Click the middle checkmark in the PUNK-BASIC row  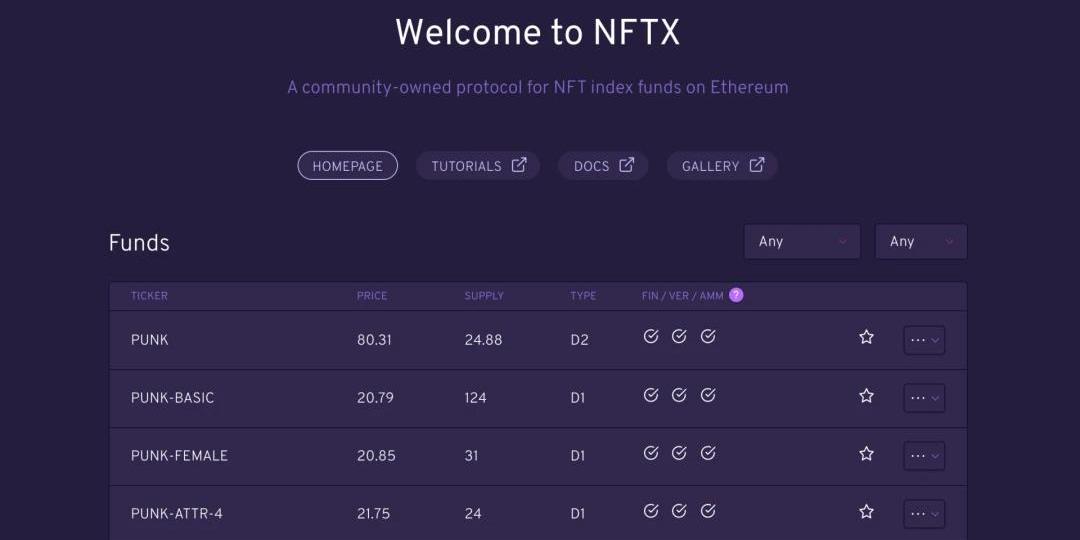[x=679, y=395]
